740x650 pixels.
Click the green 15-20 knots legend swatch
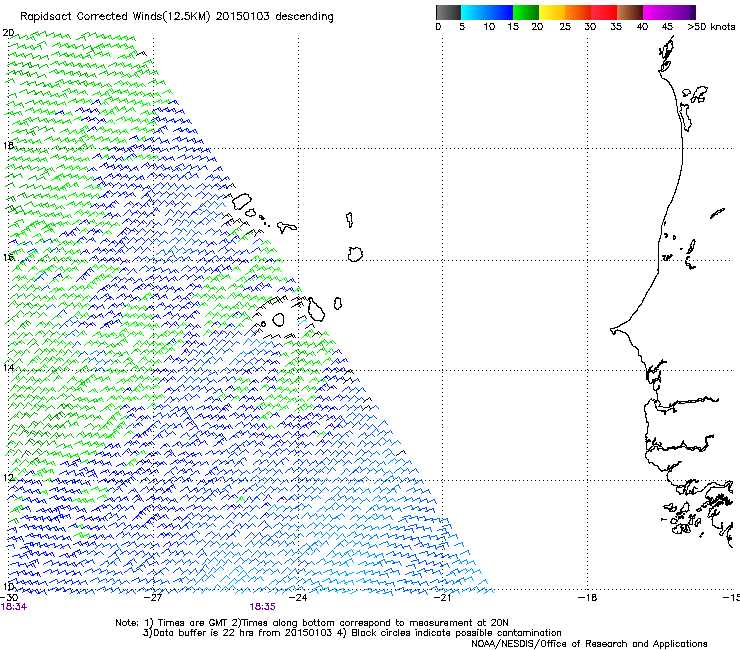coord(526,12)
